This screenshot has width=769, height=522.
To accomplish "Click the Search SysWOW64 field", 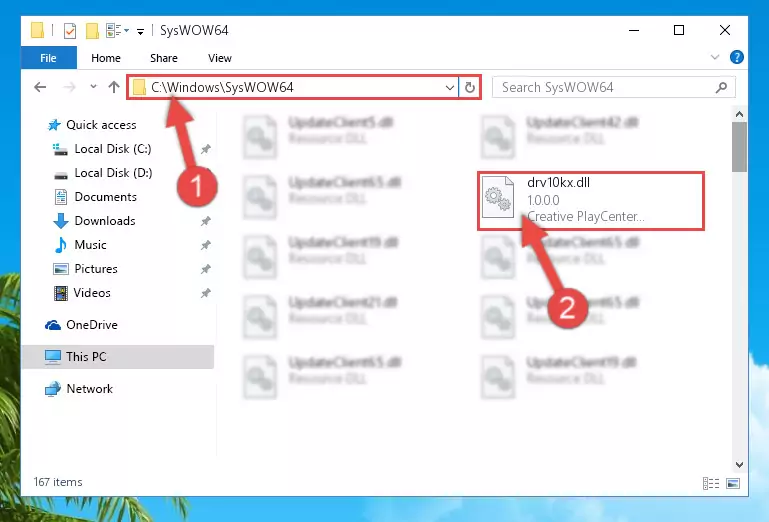I will click(614, 87).
